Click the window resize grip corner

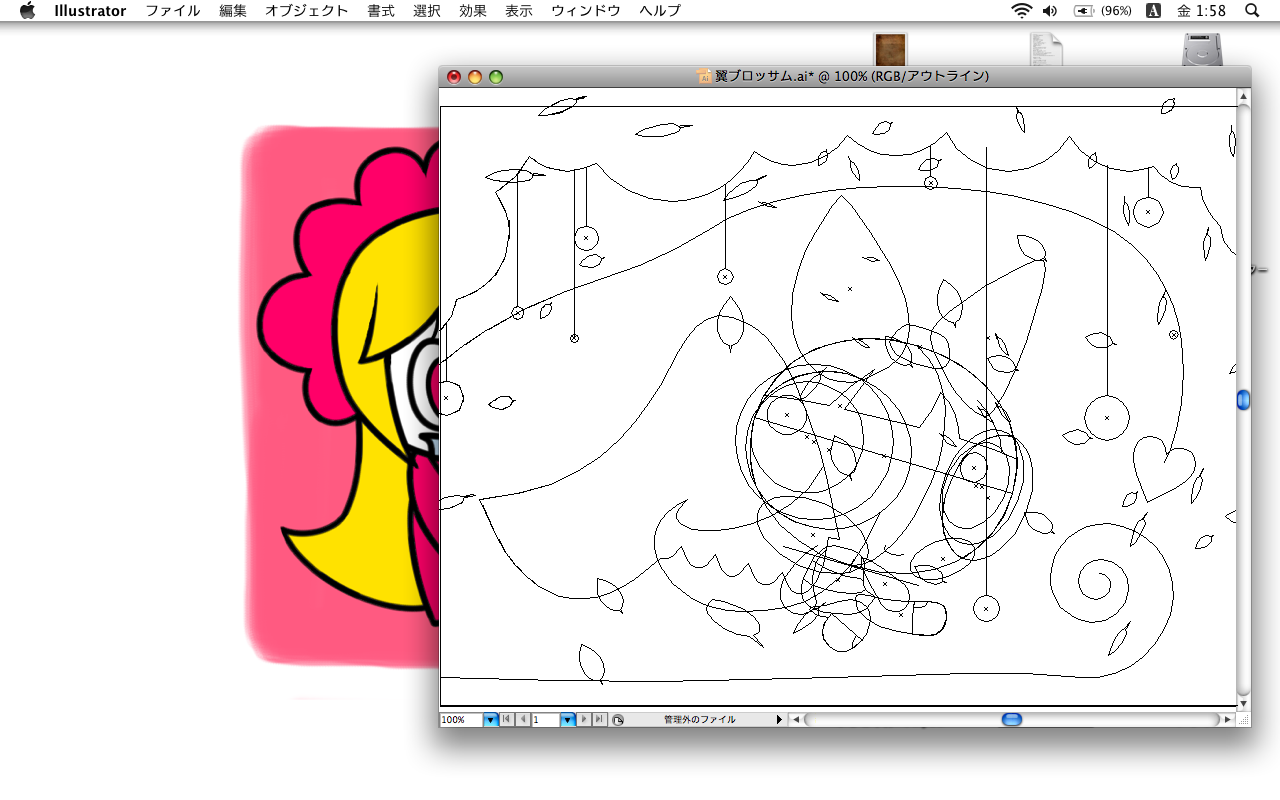click(1244, 720)
